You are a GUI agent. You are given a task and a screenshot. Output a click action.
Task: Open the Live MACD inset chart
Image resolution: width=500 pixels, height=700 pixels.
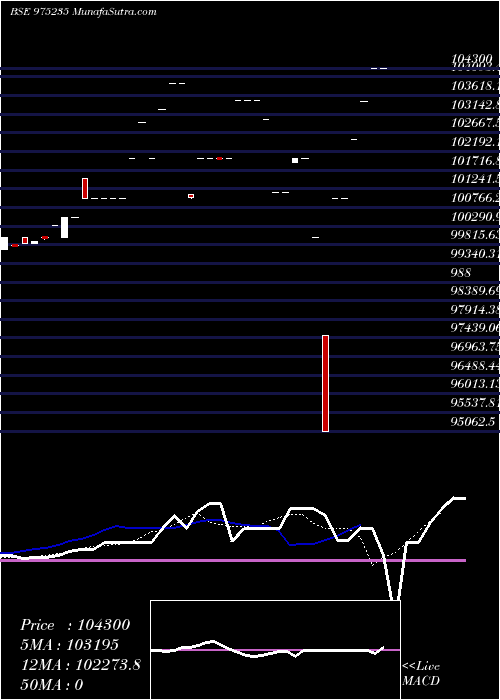(x=275, y=650)
